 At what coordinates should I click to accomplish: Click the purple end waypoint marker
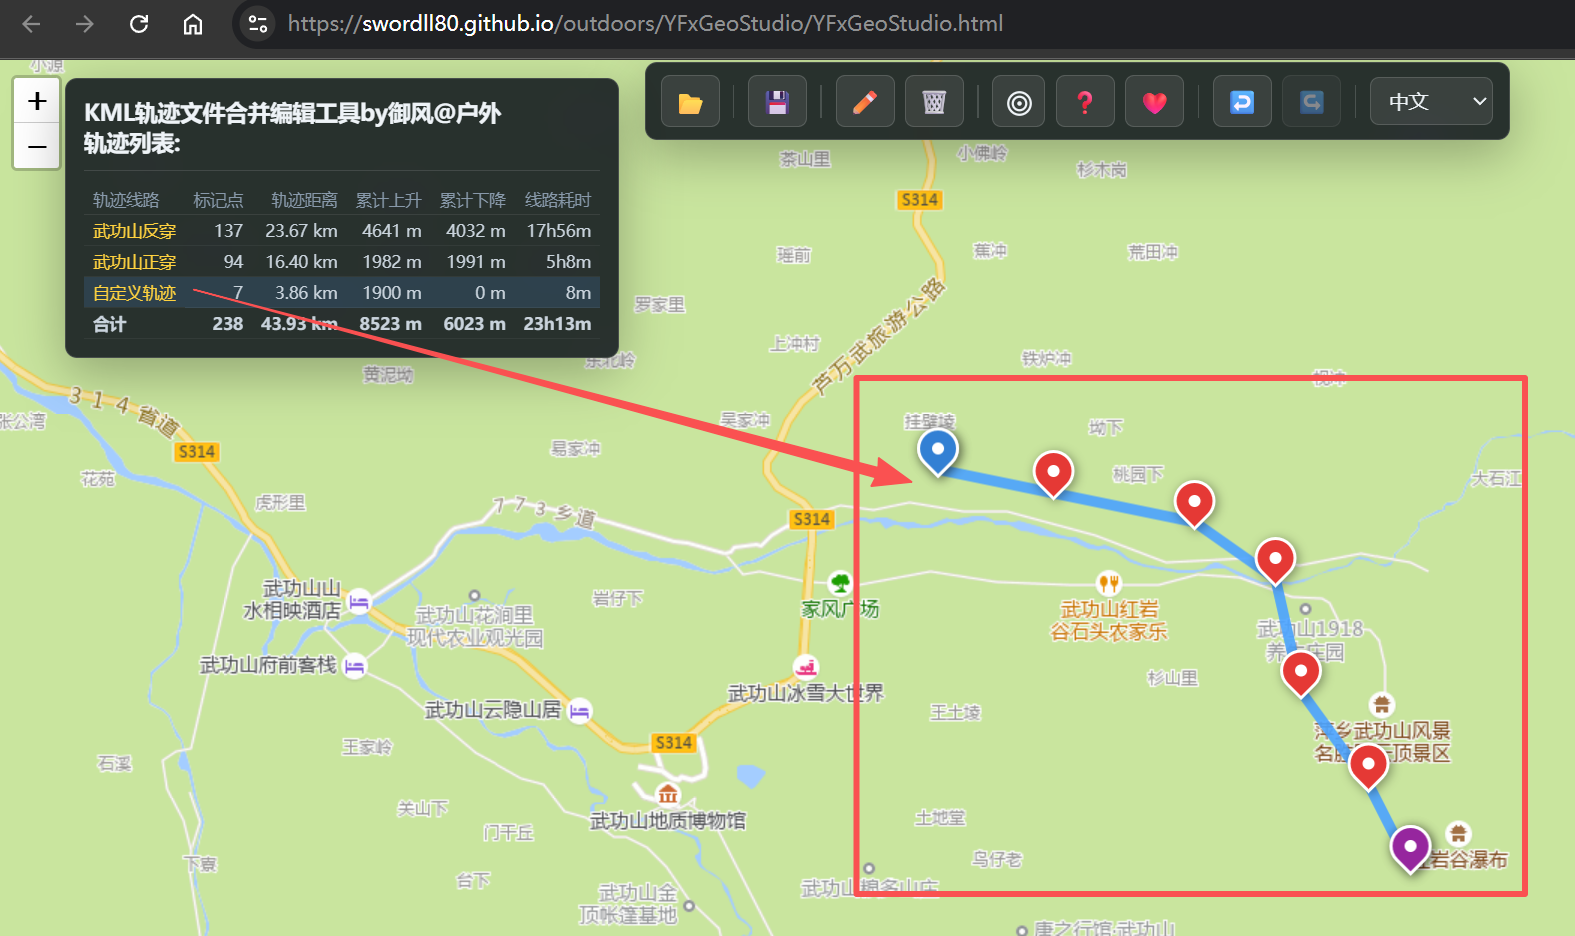pyautogui.click(x=1410, y=849)
